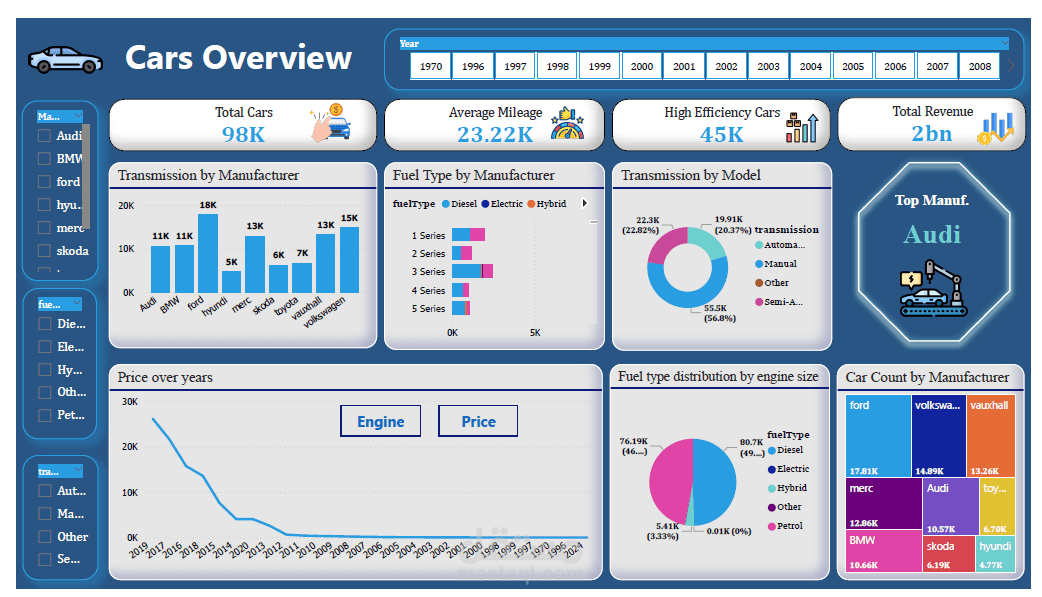This screenshot has height=597, width=1042.
Task: Click the Total Cars 98K card
Action: coord(243,124)
